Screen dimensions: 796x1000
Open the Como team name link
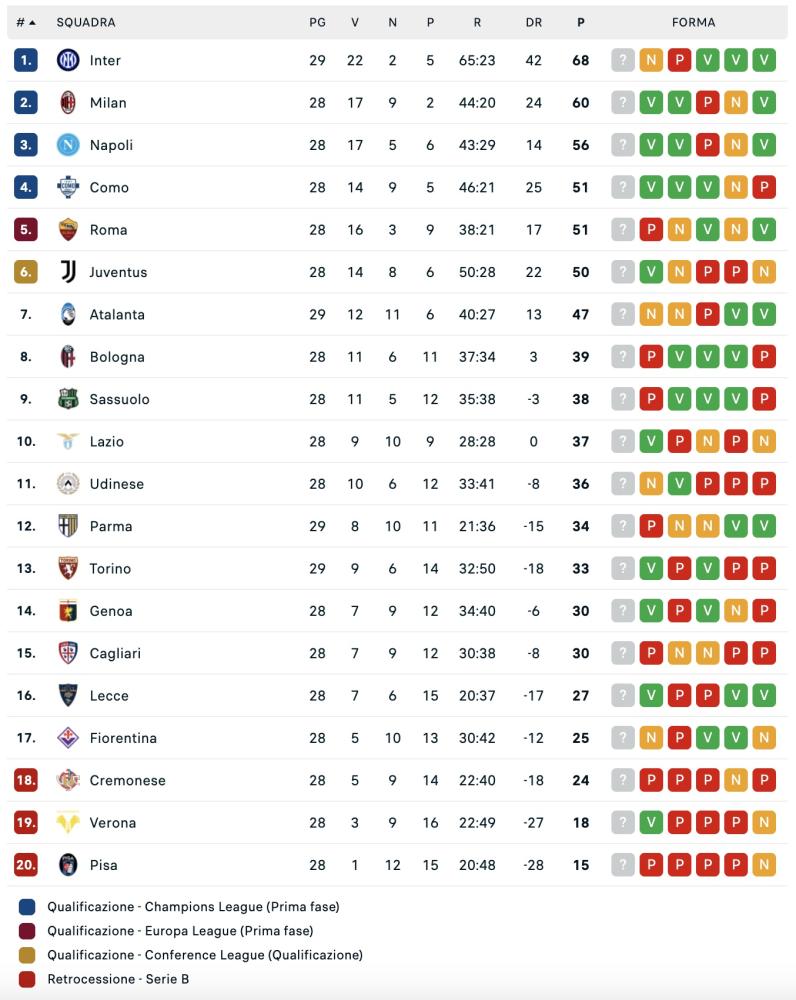tap(109, 187)
